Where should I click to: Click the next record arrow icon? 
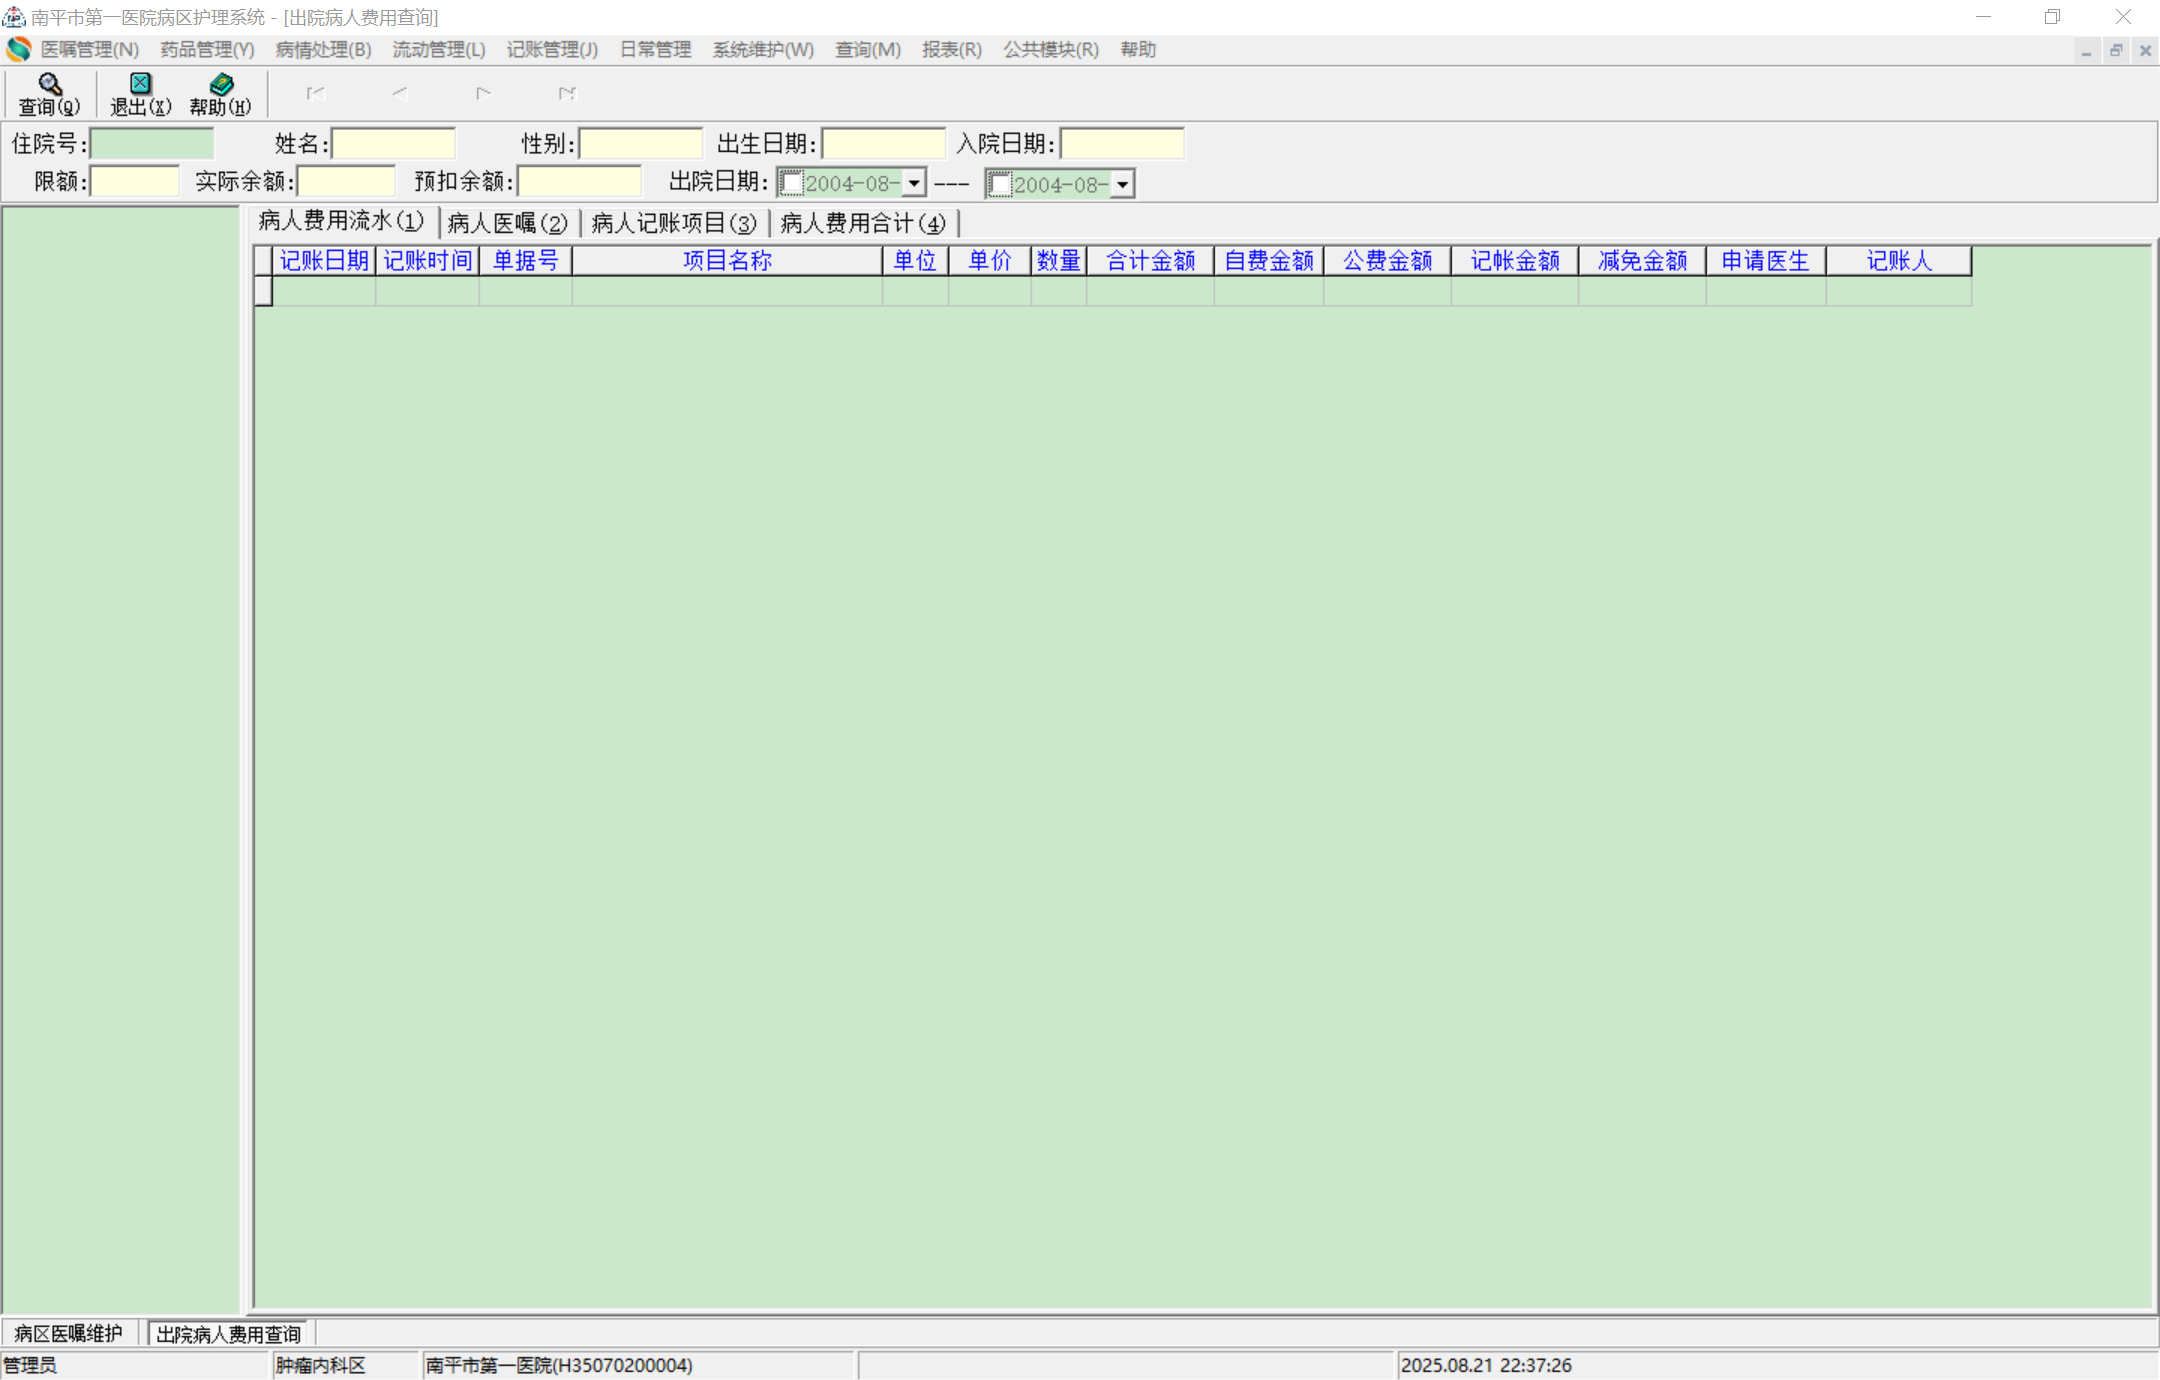(483, 94)
